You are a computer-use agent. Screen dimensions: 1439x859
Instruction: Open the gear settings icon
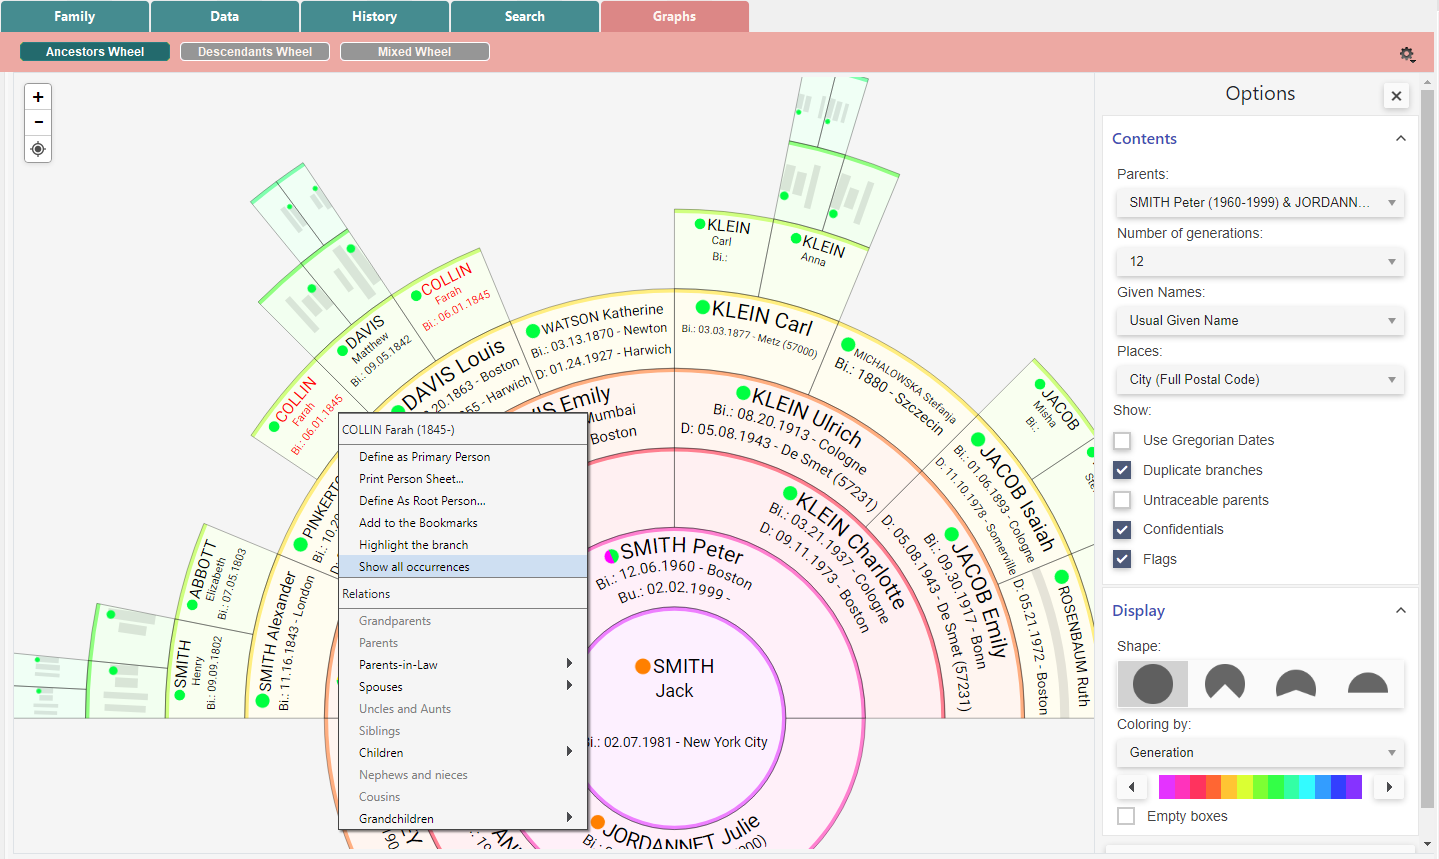pyautogui.click(x=1407, y=54)
